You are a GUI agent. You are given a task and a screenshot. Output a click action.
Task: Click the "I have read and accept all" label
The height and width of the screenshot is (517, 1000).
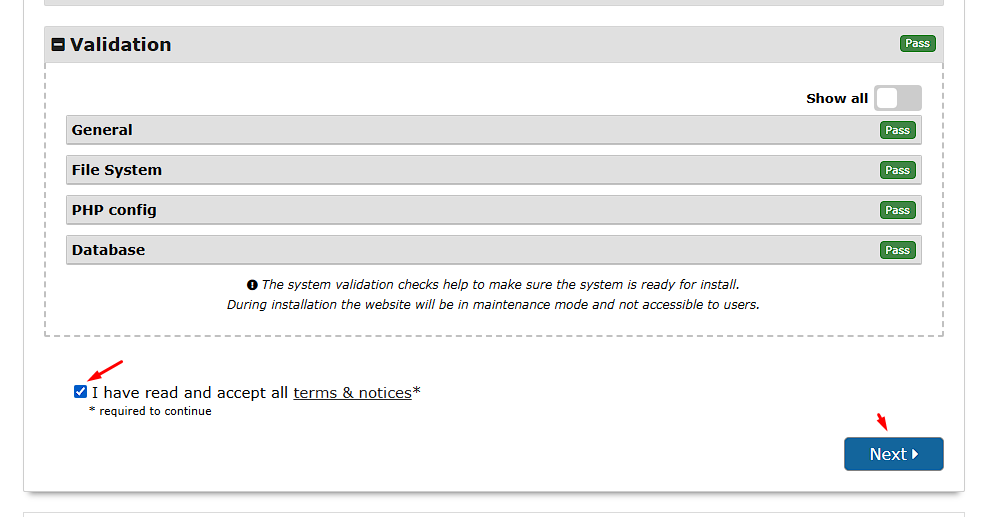190,393
